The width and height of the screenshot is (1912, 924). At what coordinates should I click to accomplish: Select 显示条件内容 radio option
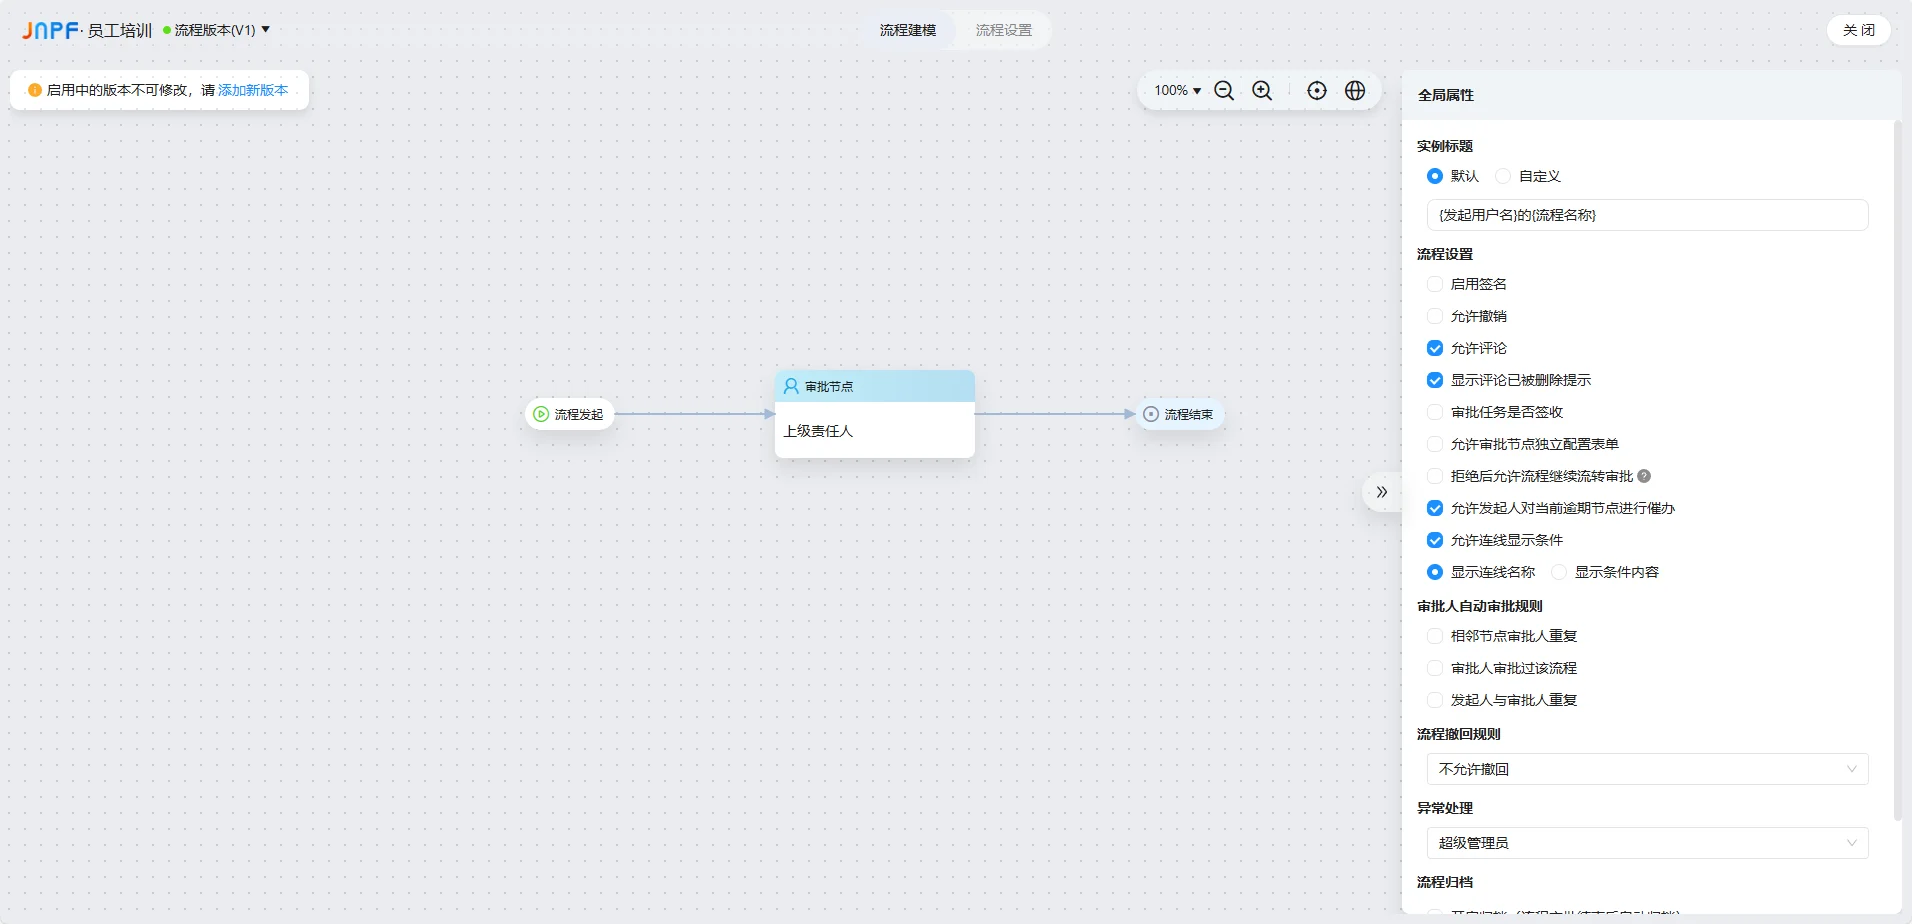1559,572
